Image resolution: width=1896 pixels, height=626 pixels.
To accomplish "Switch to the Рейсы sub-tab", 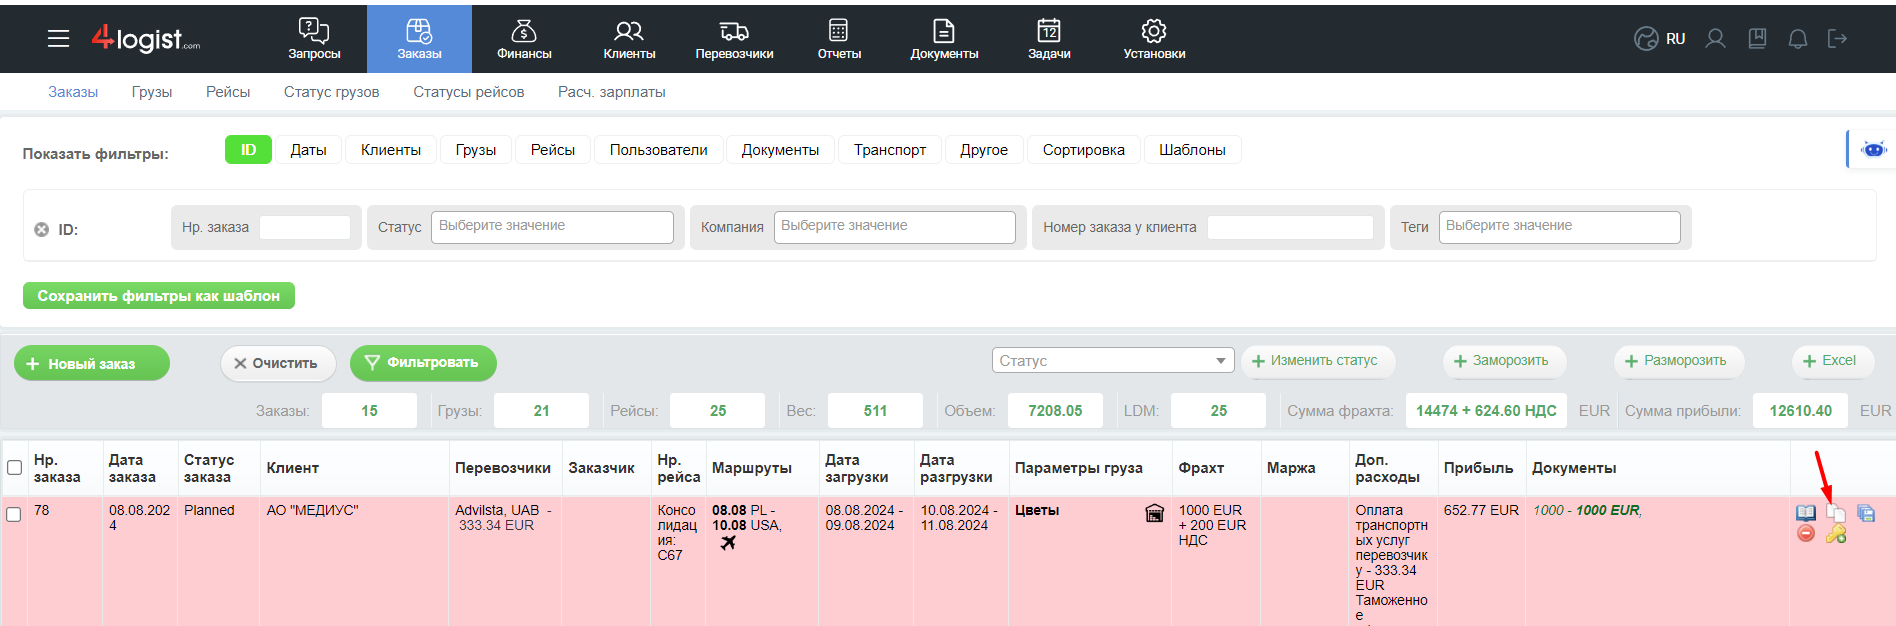I will (x=228, y=92).
